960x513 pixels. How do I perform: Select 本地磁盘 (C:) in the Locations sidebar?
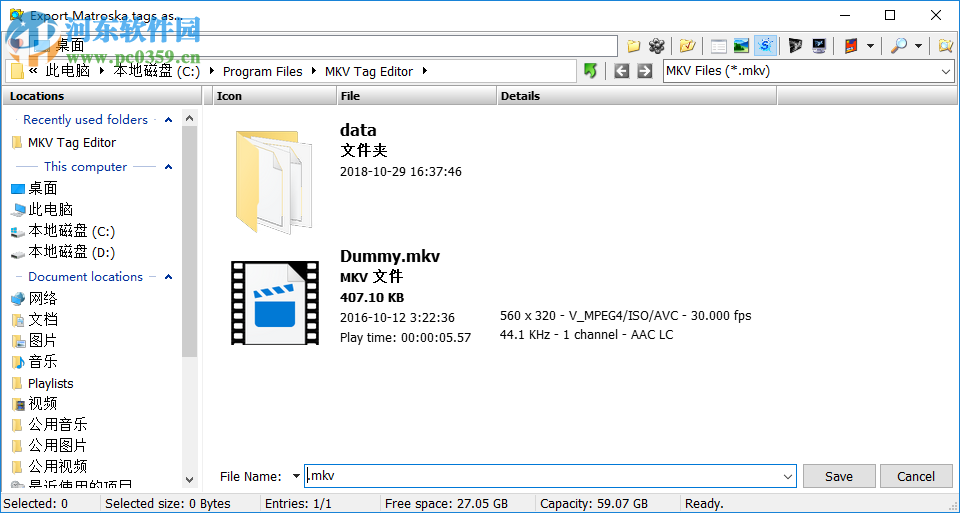(x=63, y=231)
